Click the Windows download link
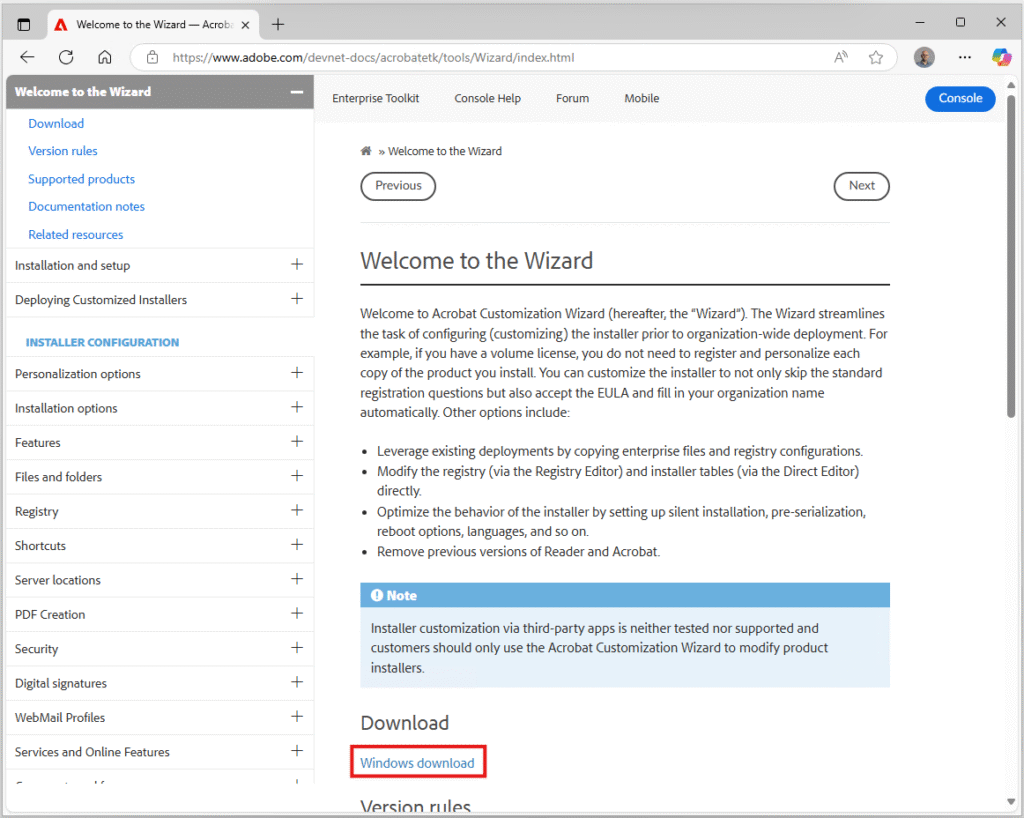The height and width of the screenshot is (818, 1024). click(x=417, y=763)
